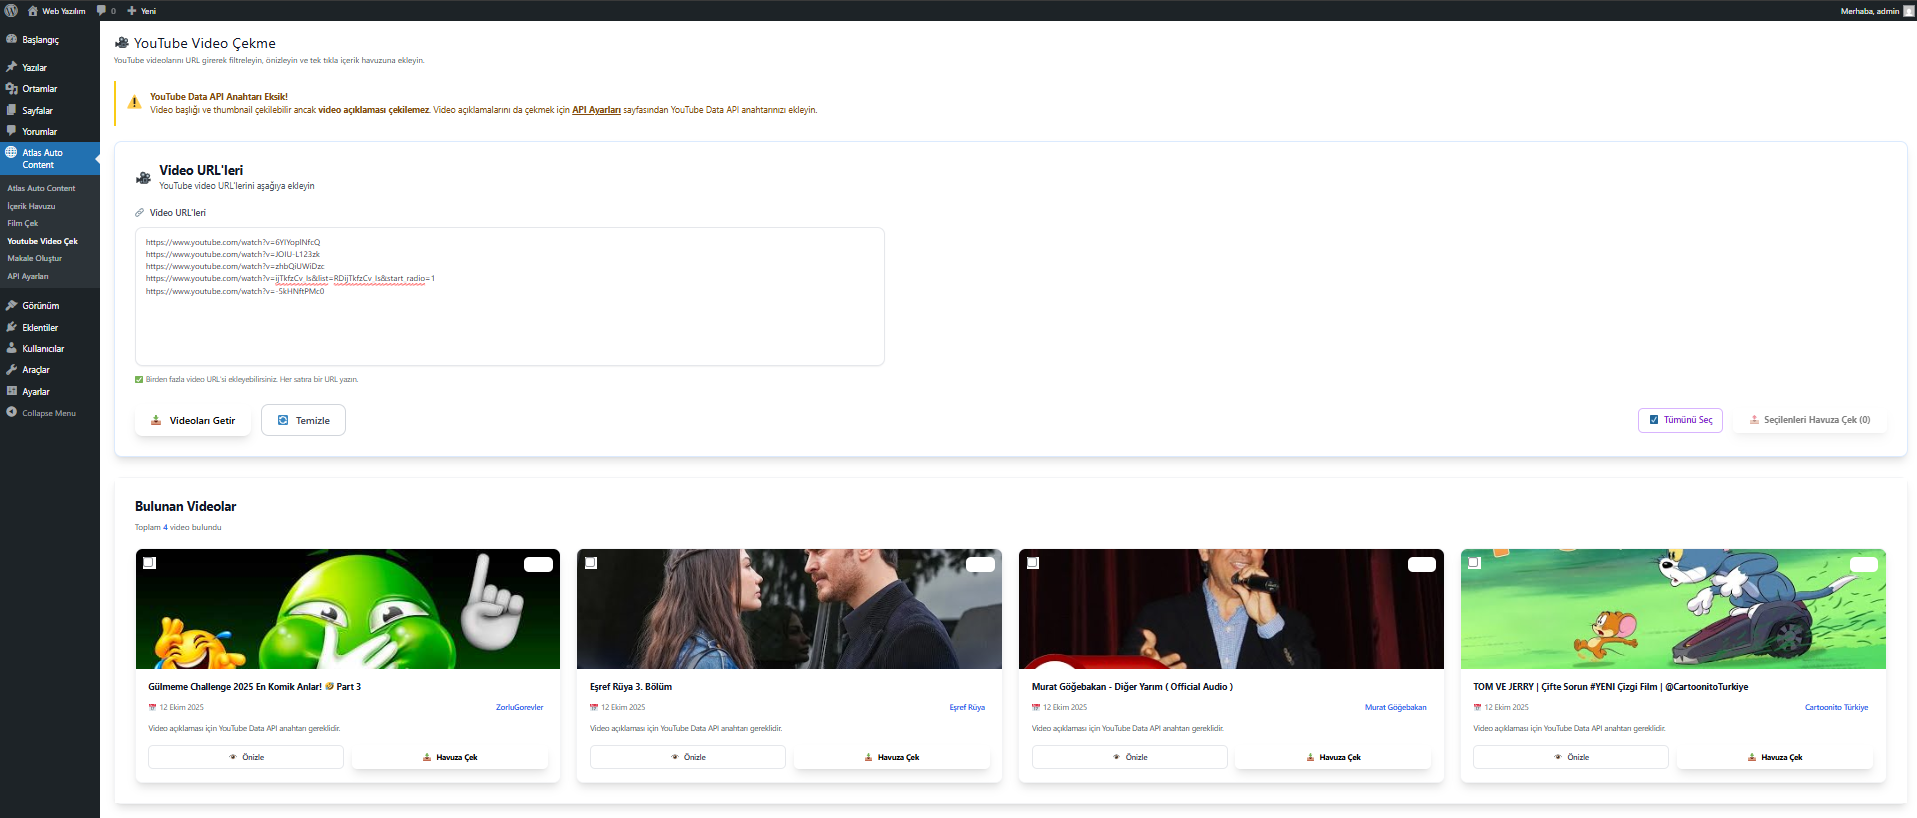Go to İçerik Havuzu submenu item

tap(31, 206)
